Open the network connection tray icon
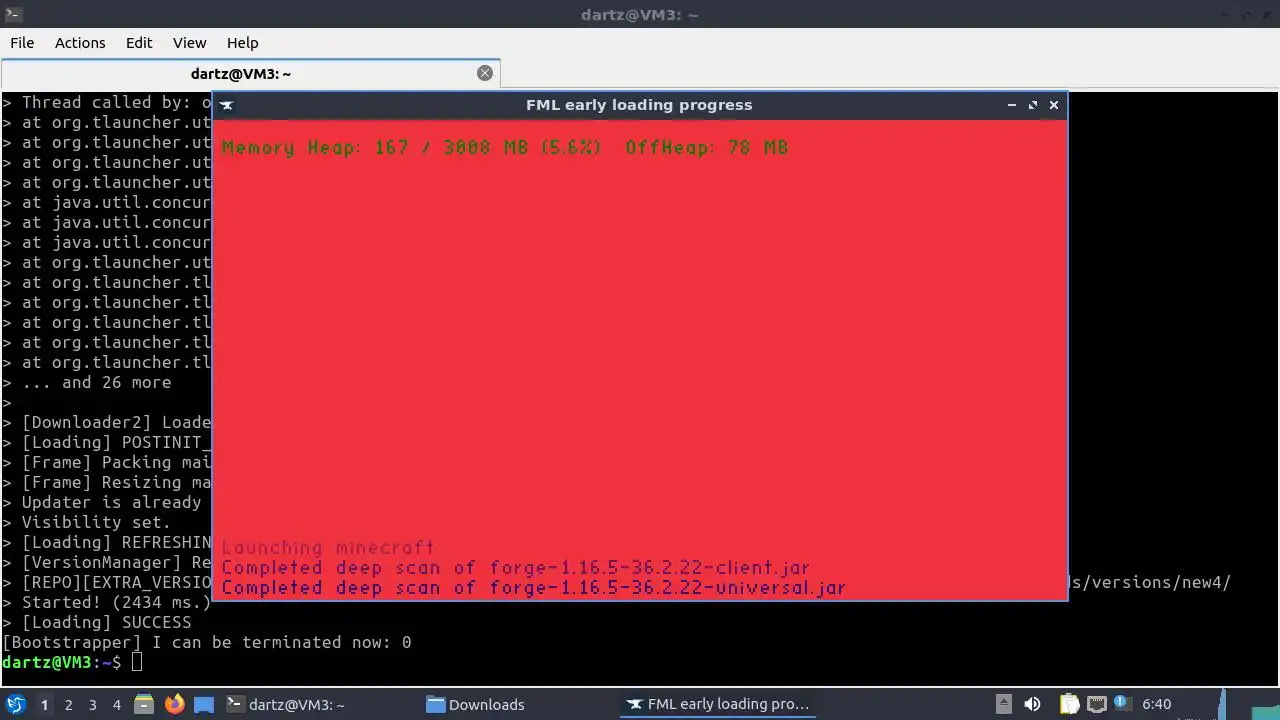The width and height of the screenshot is (1280, 720). (x=1096, y=704)
